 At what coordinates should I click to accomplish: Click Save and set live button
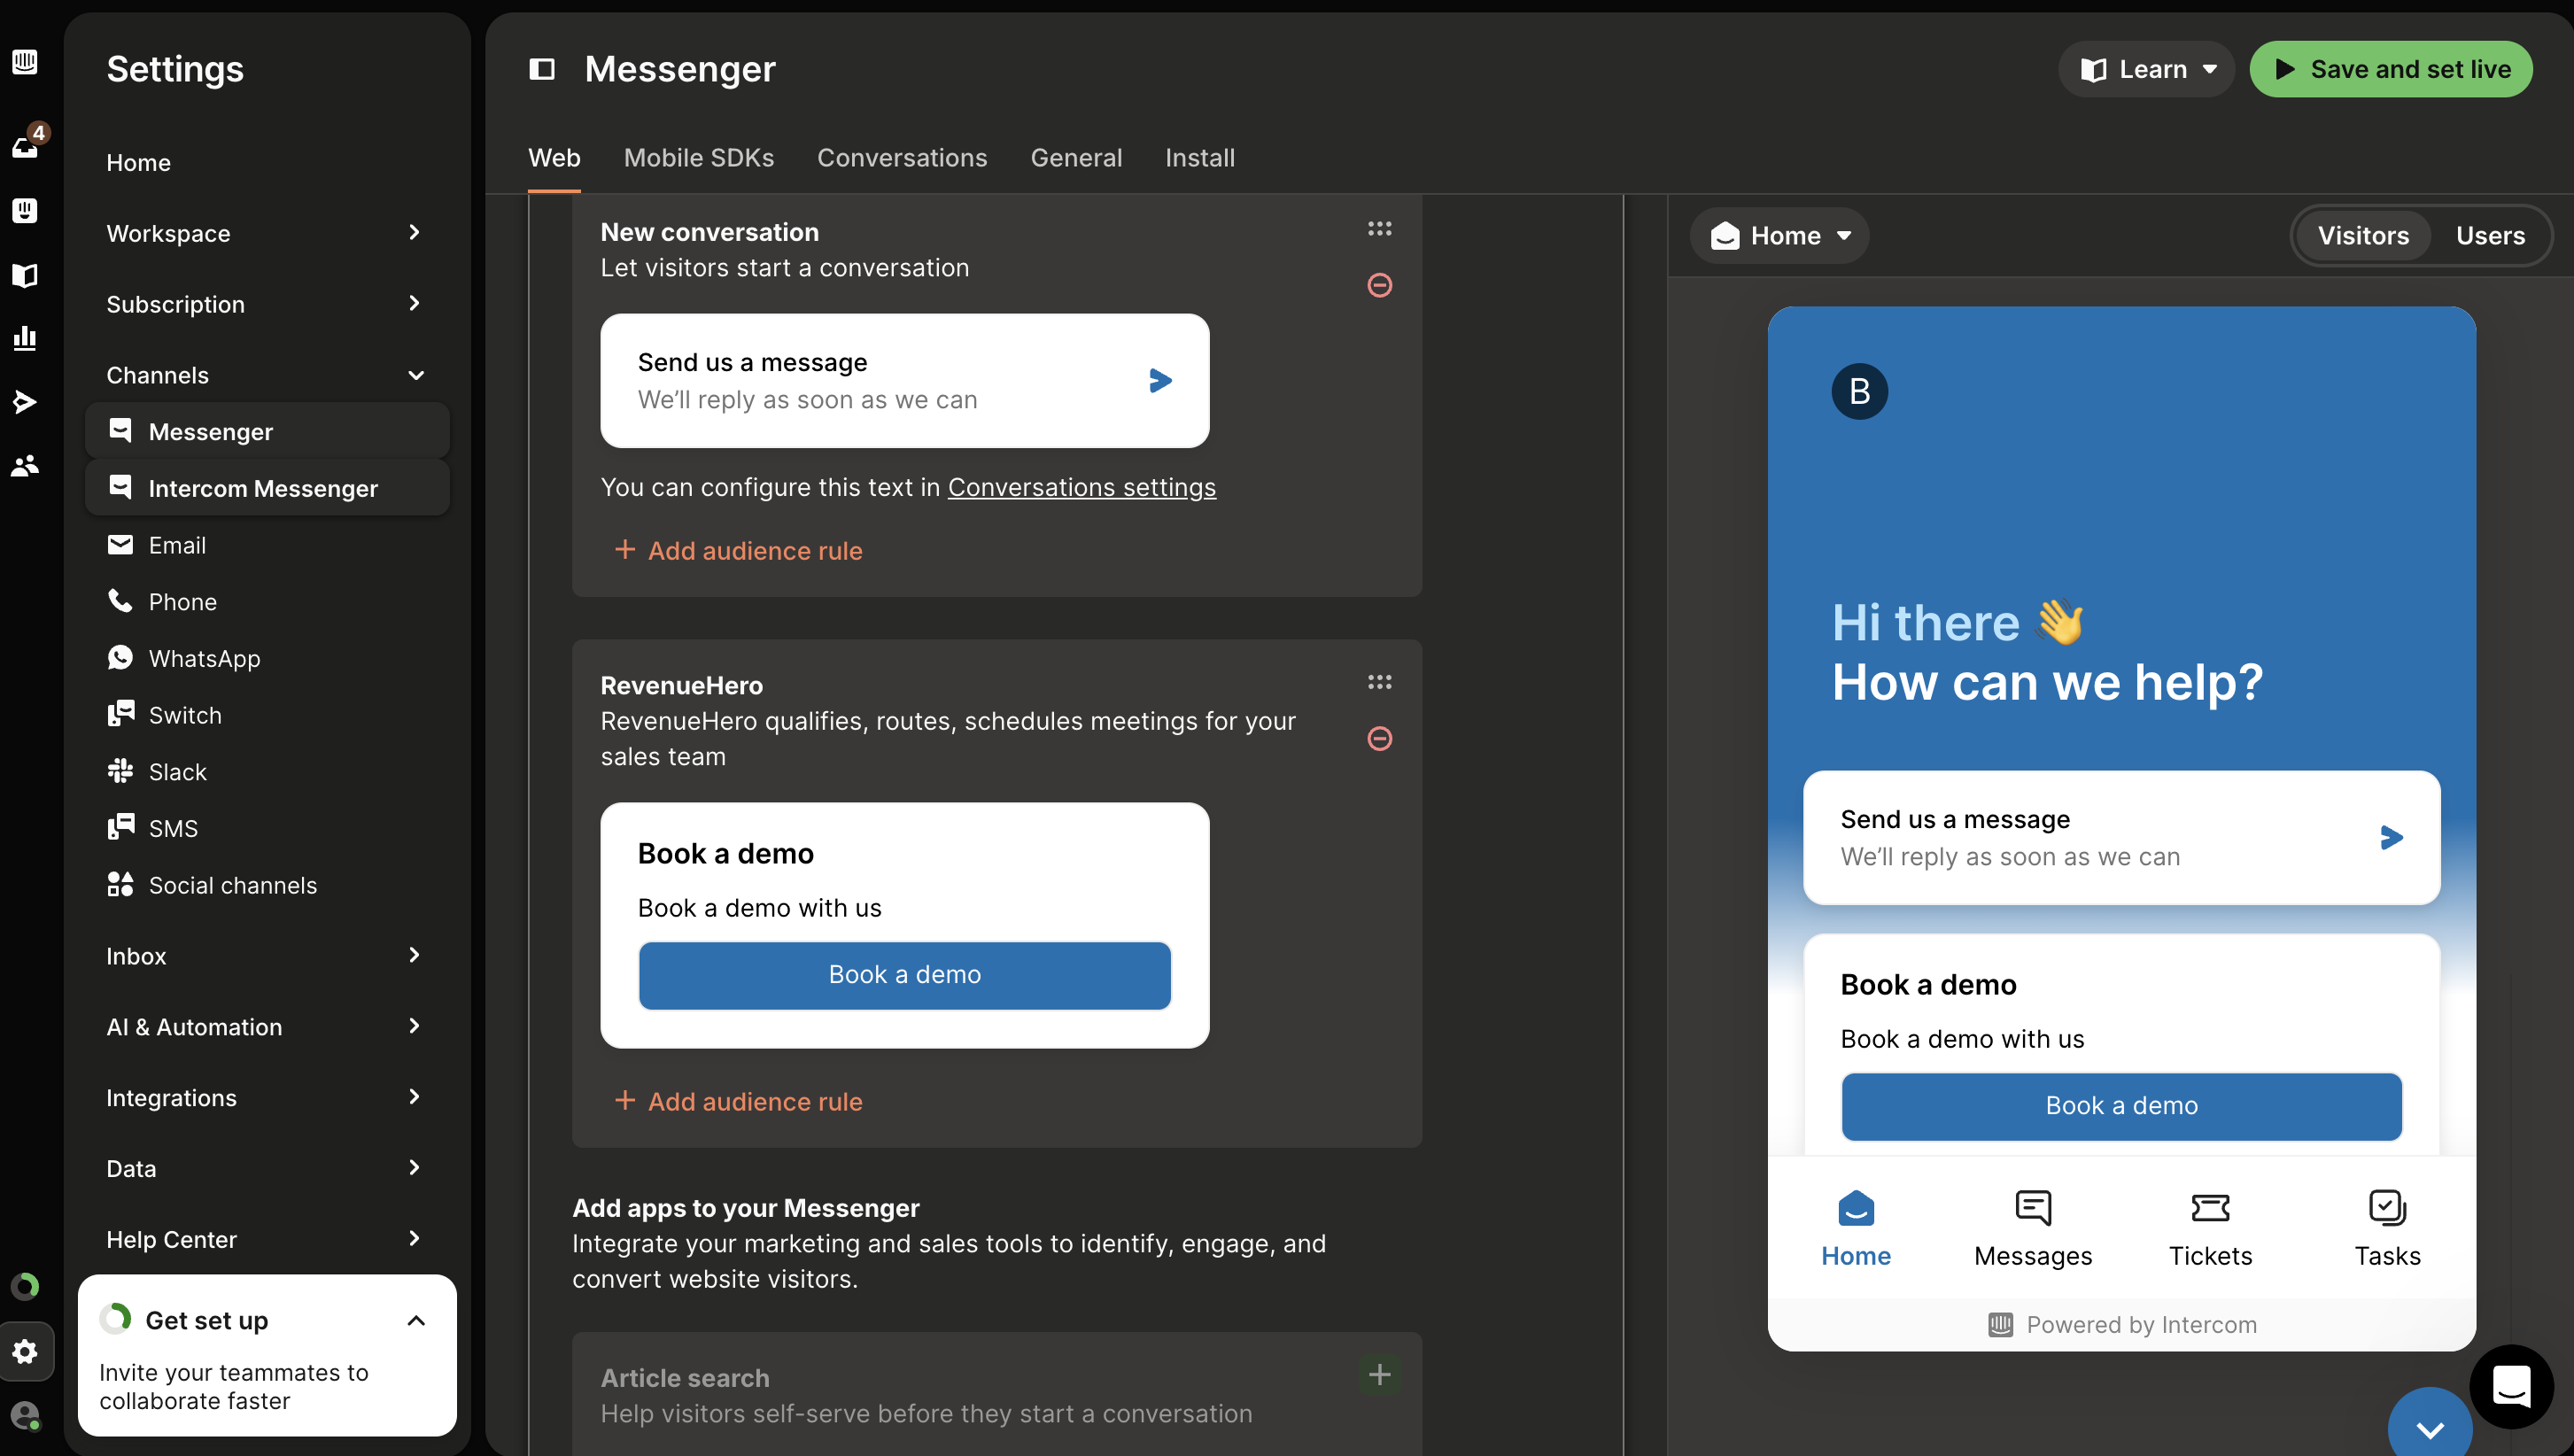pyautogui.click(x=2391, y=69)
